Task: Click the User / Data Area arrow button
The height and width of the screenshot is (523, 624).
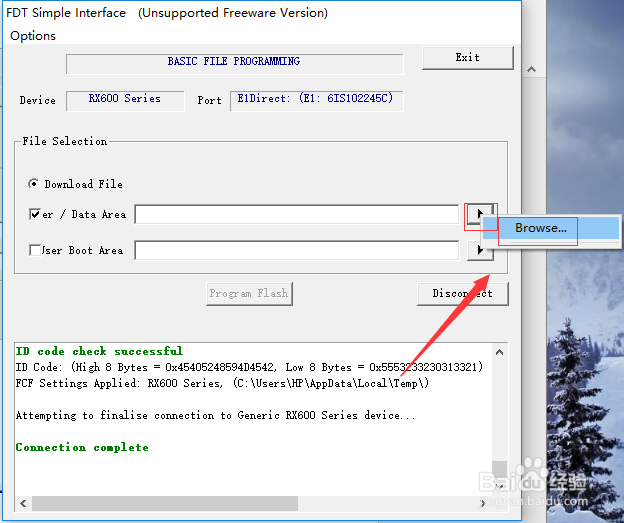Action: point(480,214)
